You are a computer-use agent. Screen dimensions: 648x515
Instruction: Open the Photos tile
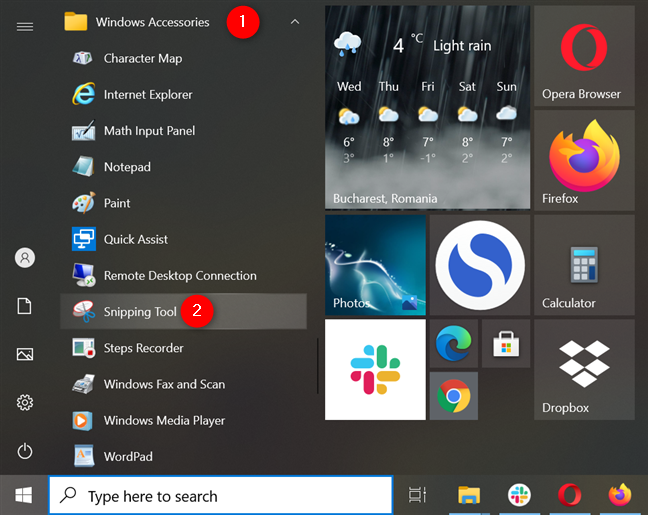pyautogui.click(x=375, y=265)
